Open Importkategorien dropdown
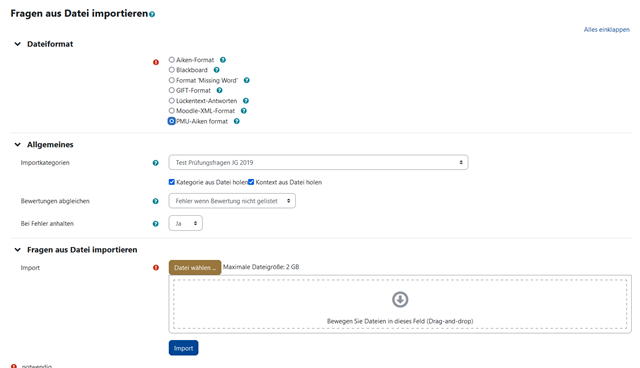The width and height of the screenshot is (640, 368). click(318, 162)
